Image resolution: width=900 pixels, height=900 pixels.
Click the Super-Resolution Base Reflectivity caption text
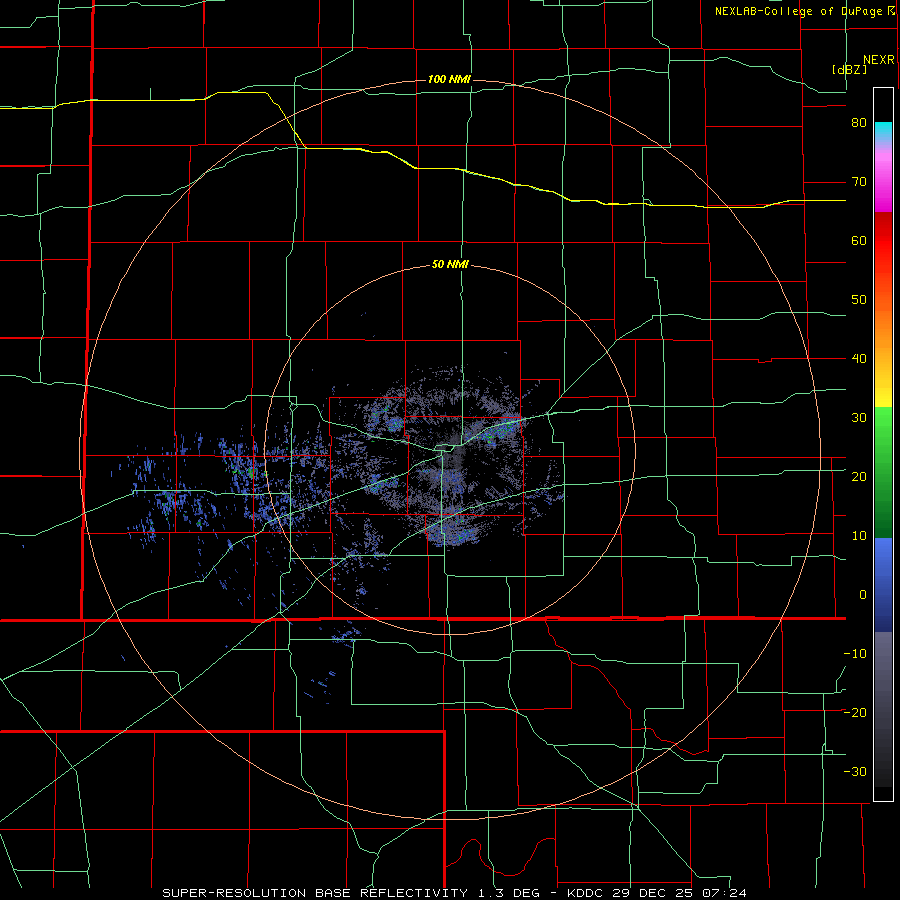click(x=315, y=893)
